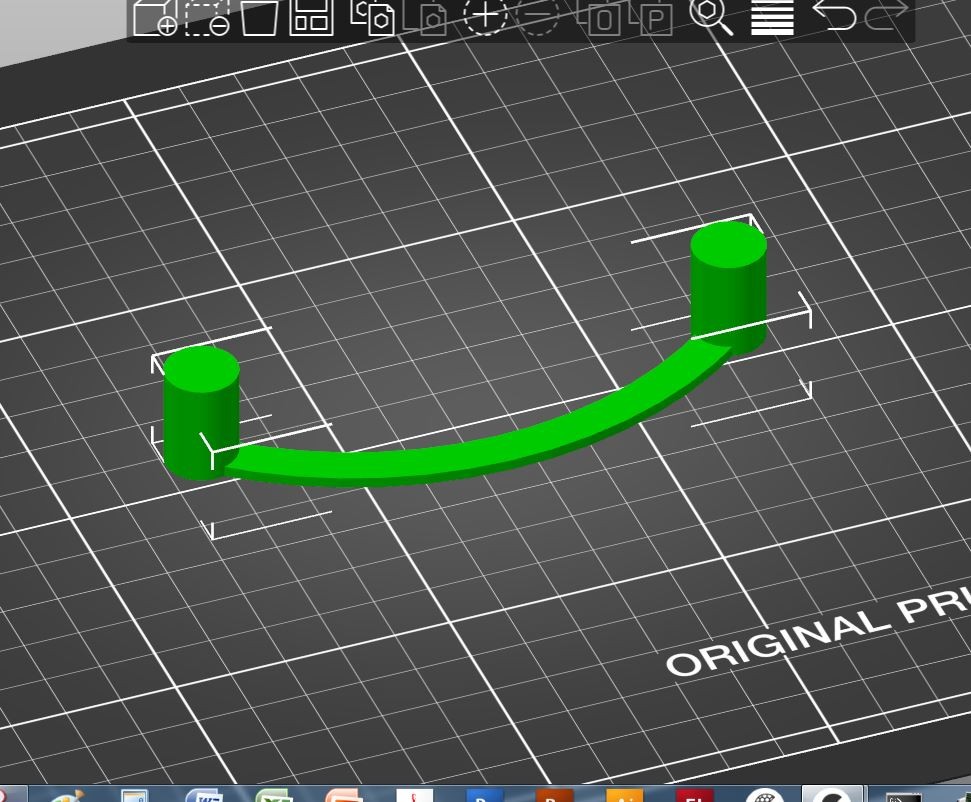
Task: Open variable layer height editing
Action: coord(772,17)
